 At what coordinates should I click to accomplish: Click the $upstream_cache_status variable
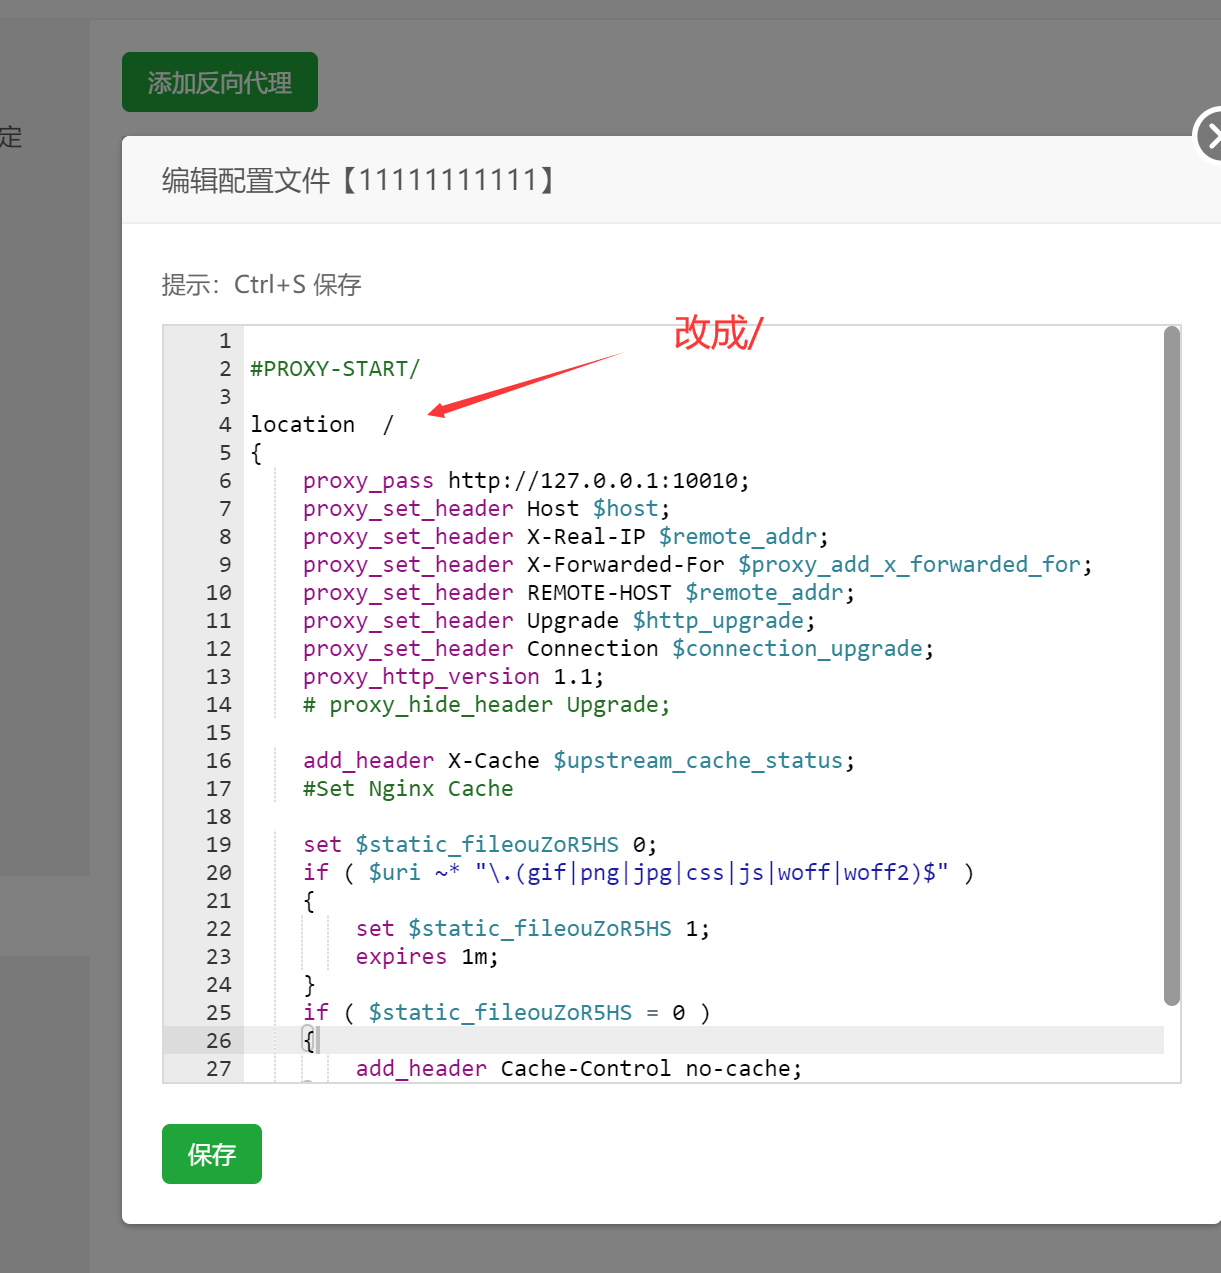point(698,761)
